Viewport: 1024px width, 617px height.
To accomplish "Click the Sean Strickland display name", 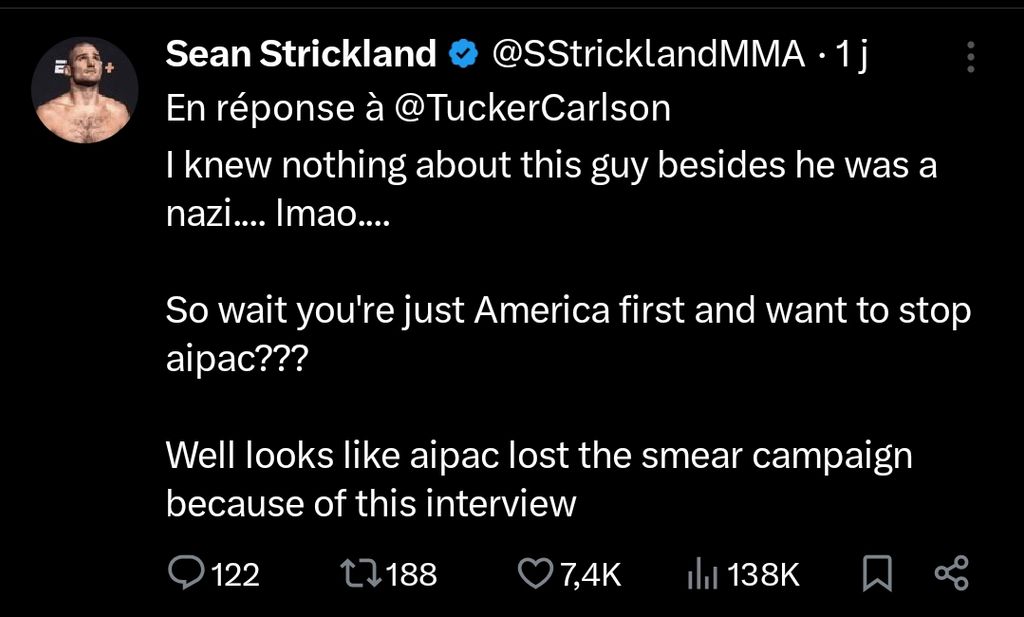I will click(x=301, y=54).
